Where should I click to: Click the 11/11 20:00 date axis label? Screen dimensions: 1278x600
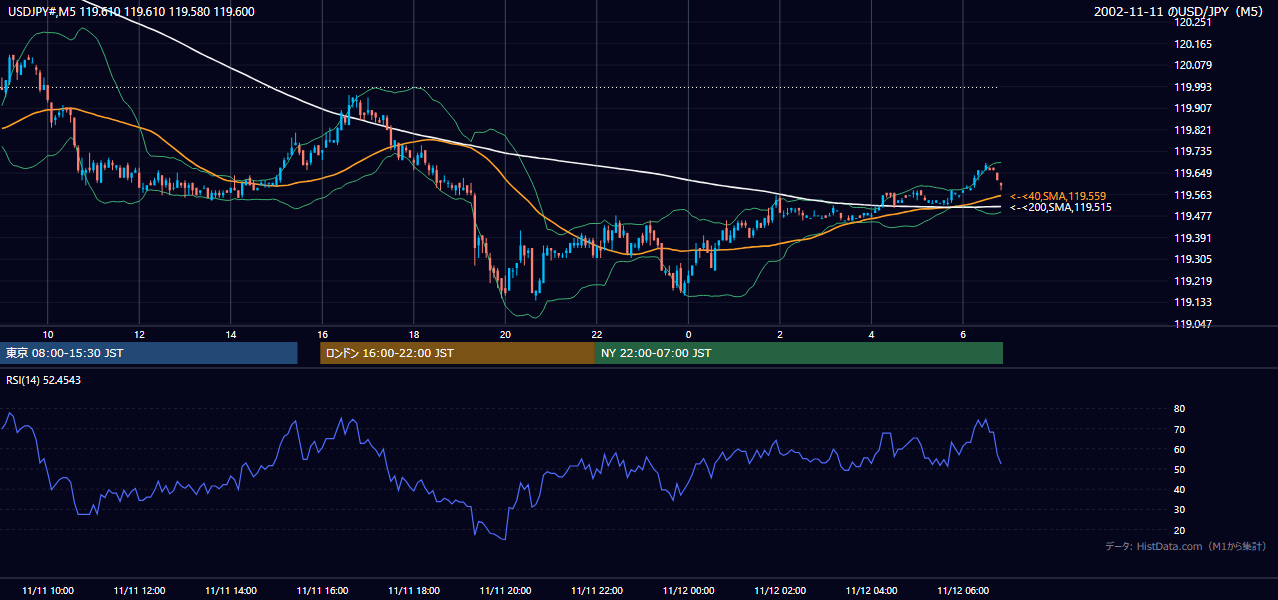pos(505,590)
